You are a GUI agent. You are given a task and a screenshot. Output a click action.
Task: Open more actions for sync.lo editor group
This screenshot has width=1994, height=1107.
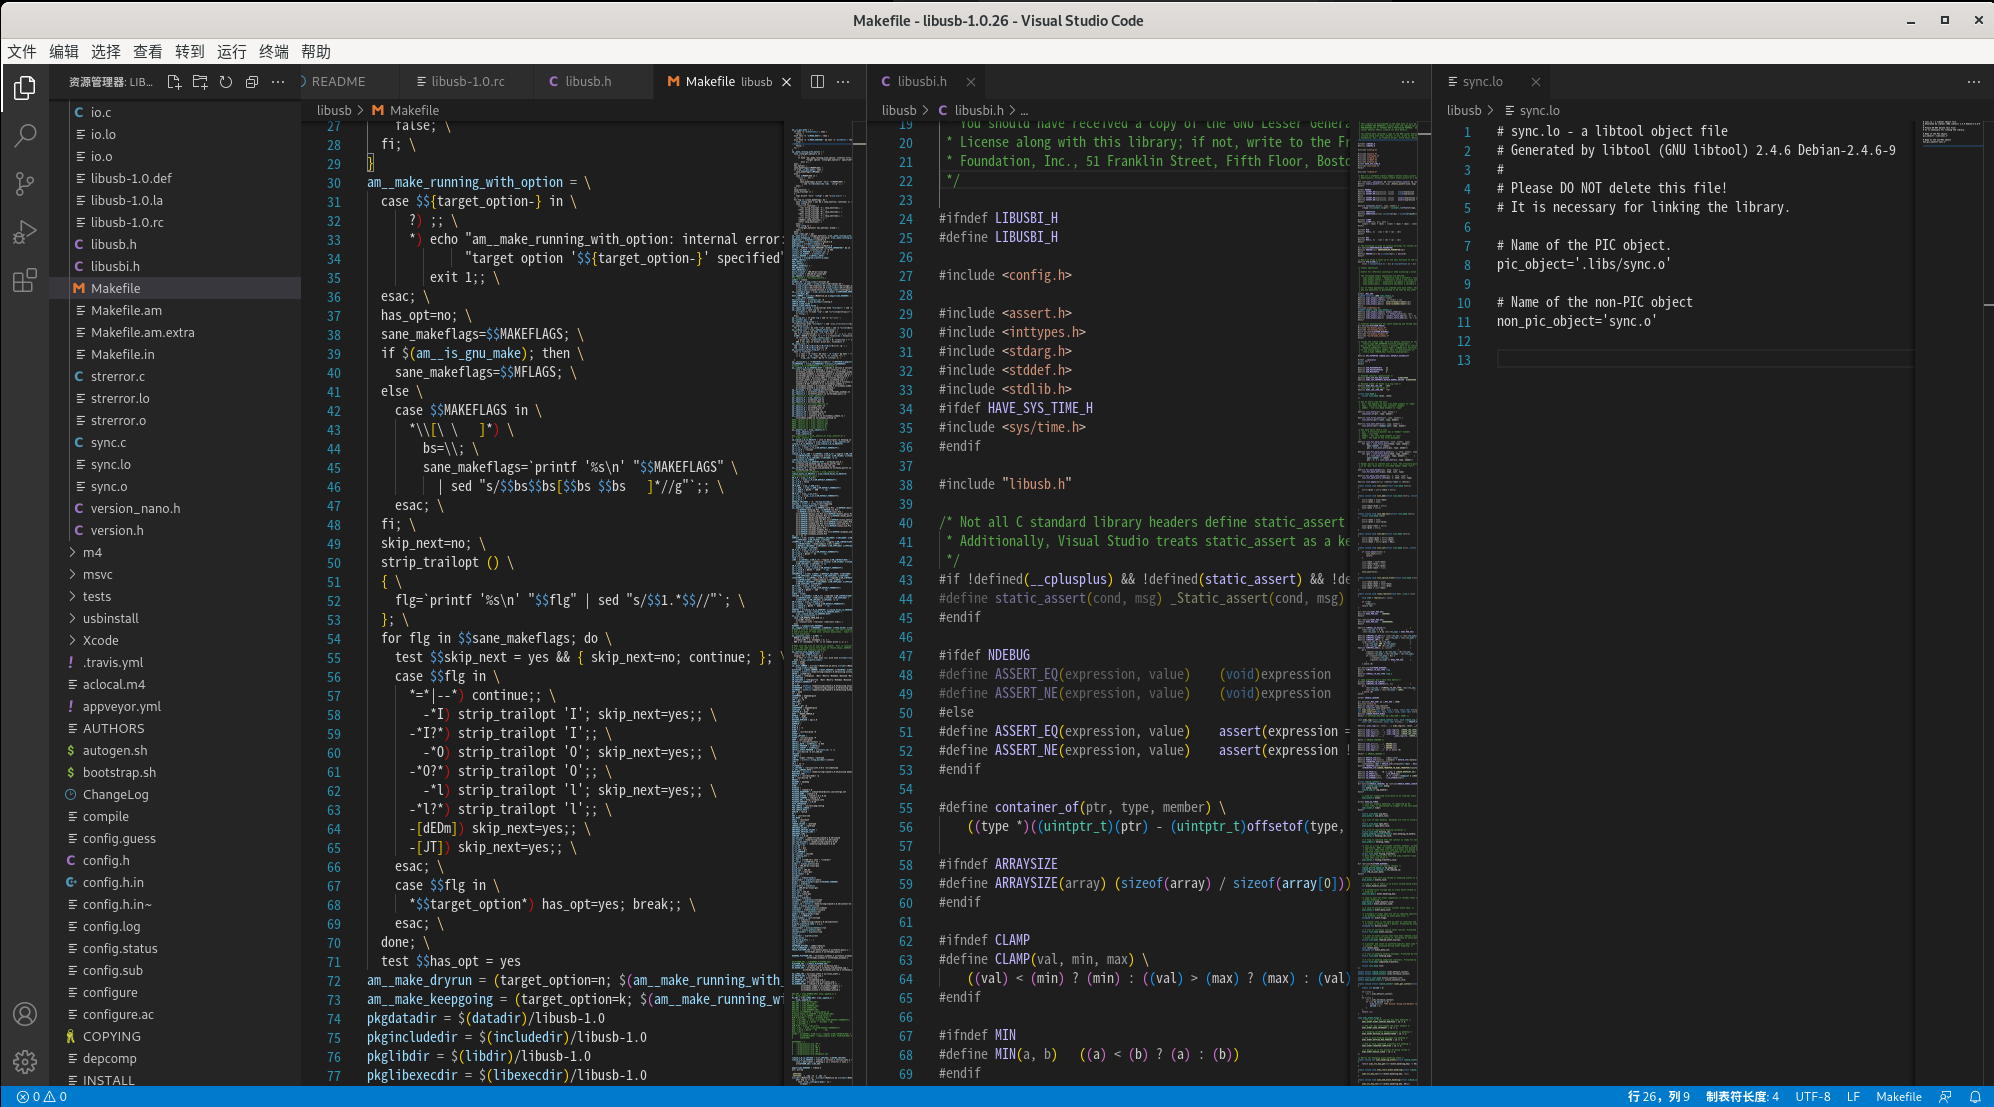[x=1973, y=82]
